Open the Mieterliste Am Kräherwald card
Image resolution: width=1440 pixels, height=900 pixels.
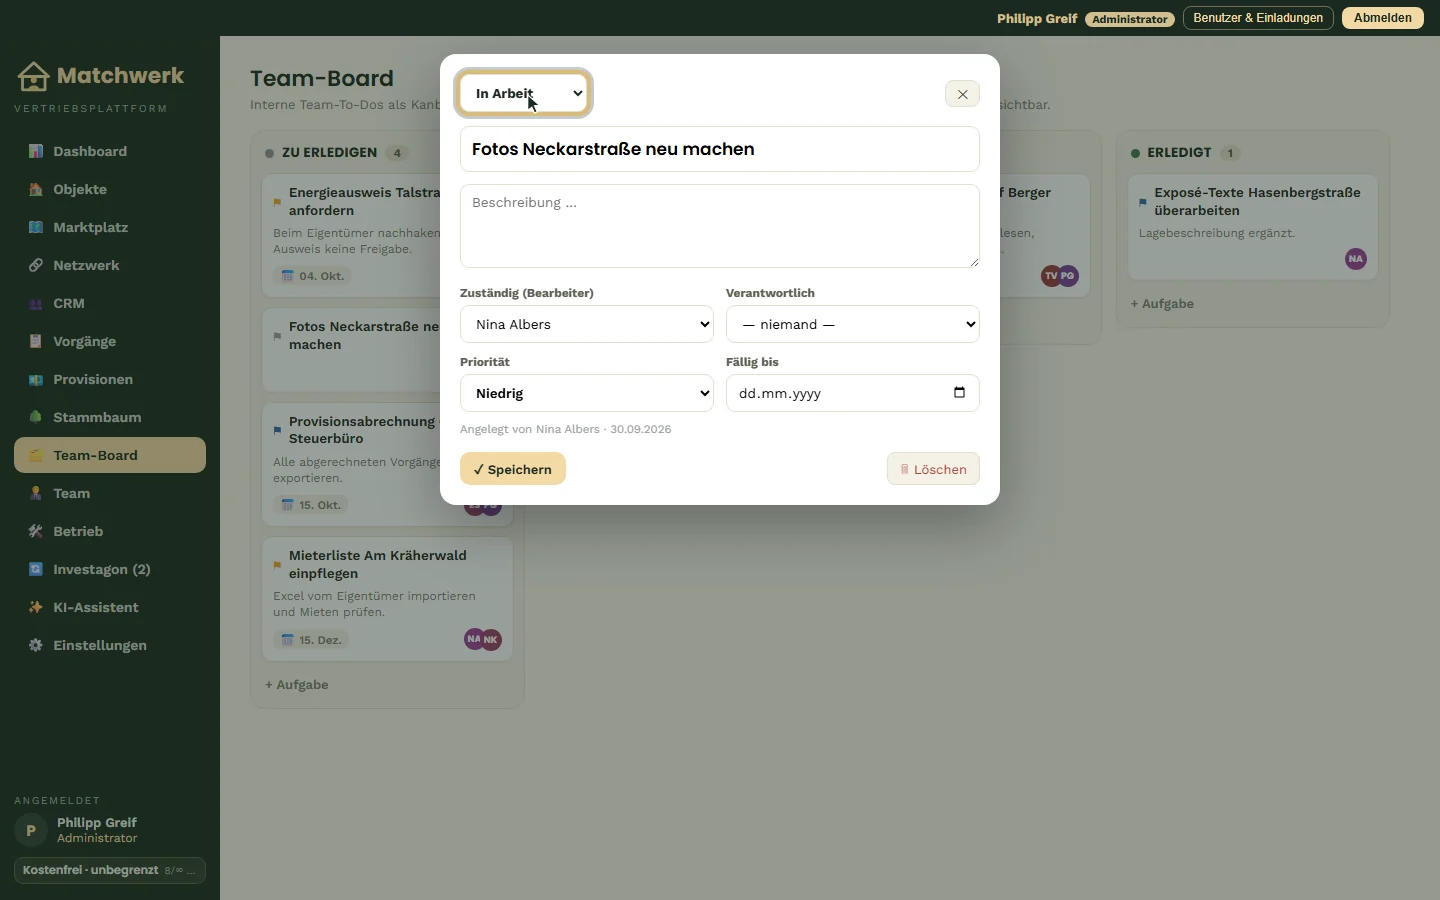click(x=387, y=599)
